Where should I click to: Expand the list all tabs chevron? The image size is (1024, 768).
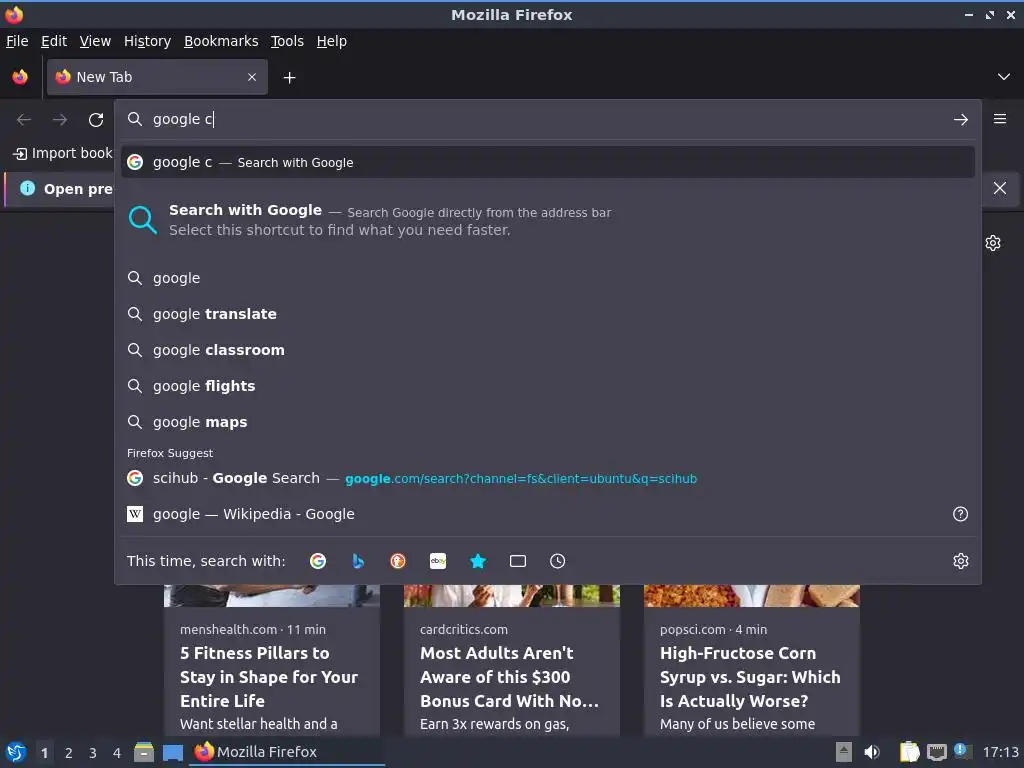(x=1004, y=77)
